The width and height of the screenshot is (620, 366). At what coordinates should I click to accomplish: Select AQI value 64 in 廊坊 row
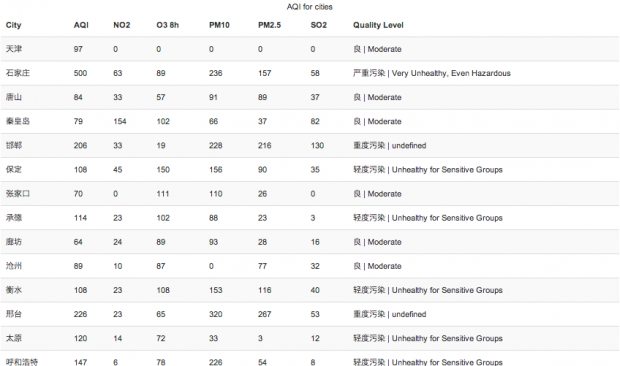(78, 242)
